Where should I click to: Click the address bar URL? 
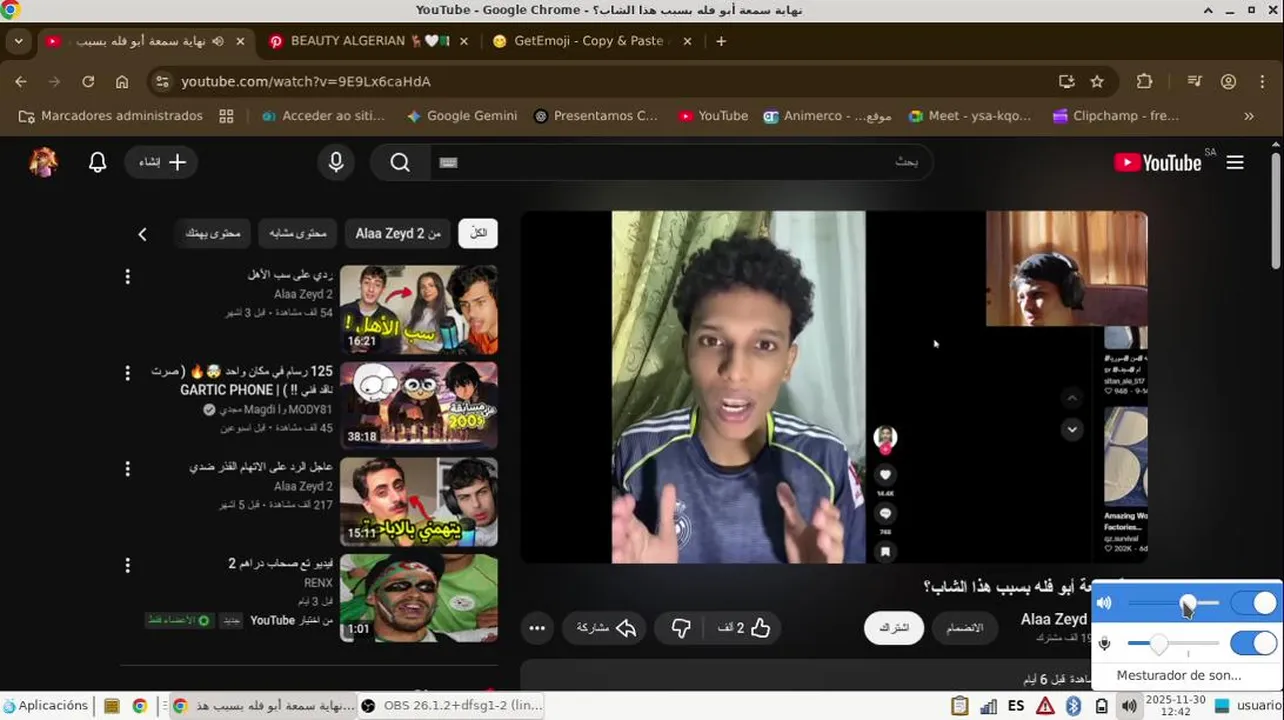[305, 82]
